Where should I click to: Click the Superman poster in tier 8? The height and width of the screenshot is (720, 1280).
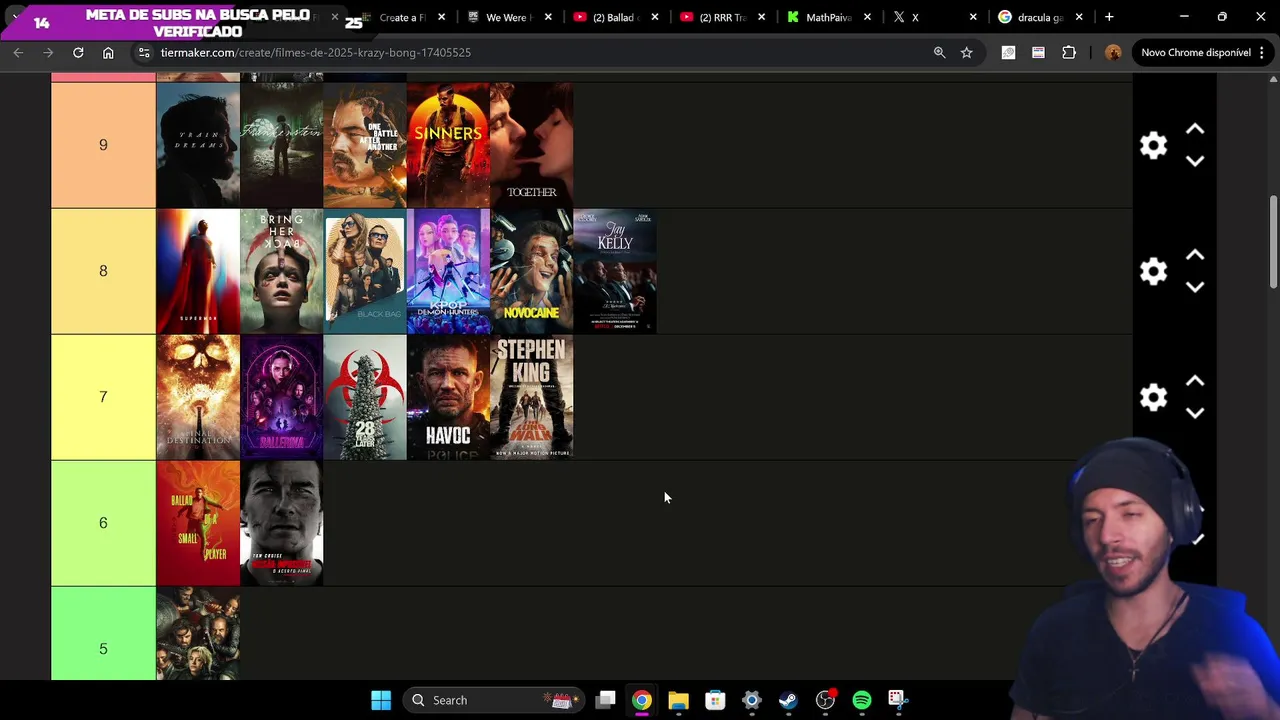[x=198, y=271]
